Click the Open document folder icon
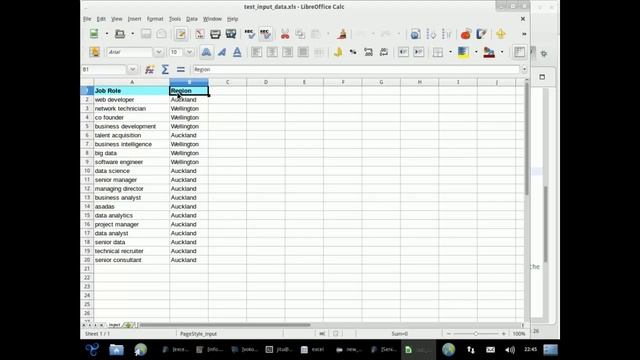Screen dimensions: 640x360 click(x=120, y=34)
